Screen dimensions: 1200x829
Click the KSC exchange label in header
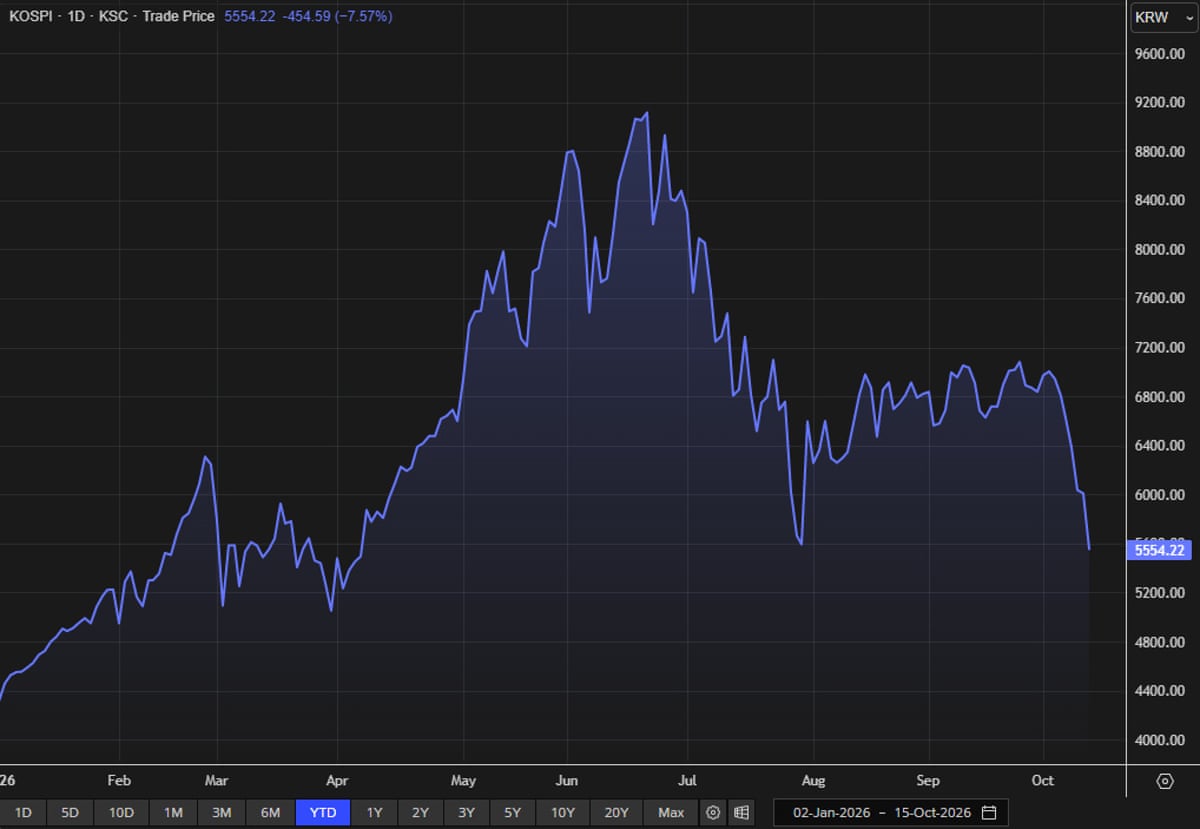[113, 17]
